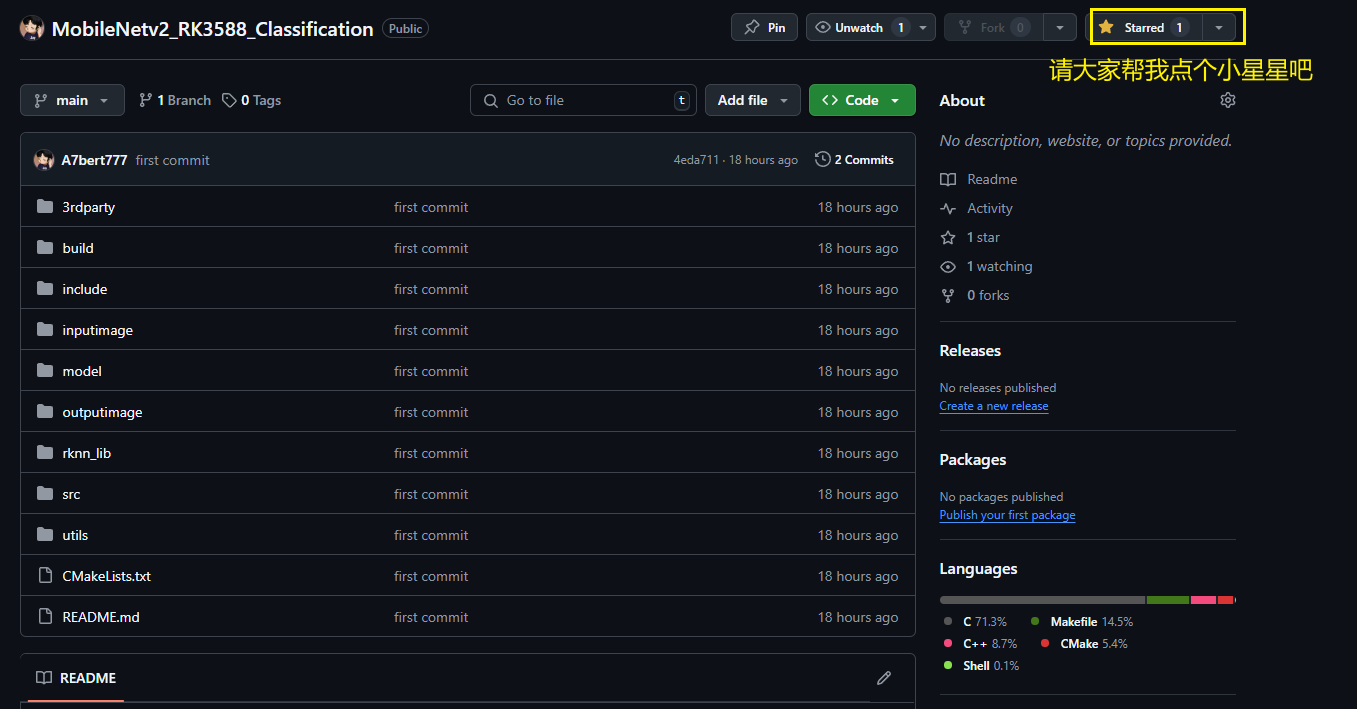Toggle Starred button to unstar repository

1142,28
